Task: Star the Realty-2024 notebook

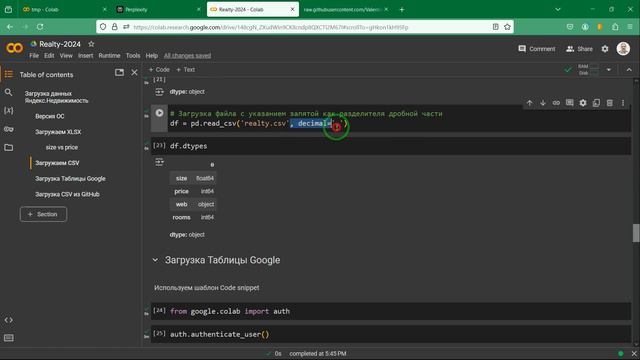Action: 91,44
